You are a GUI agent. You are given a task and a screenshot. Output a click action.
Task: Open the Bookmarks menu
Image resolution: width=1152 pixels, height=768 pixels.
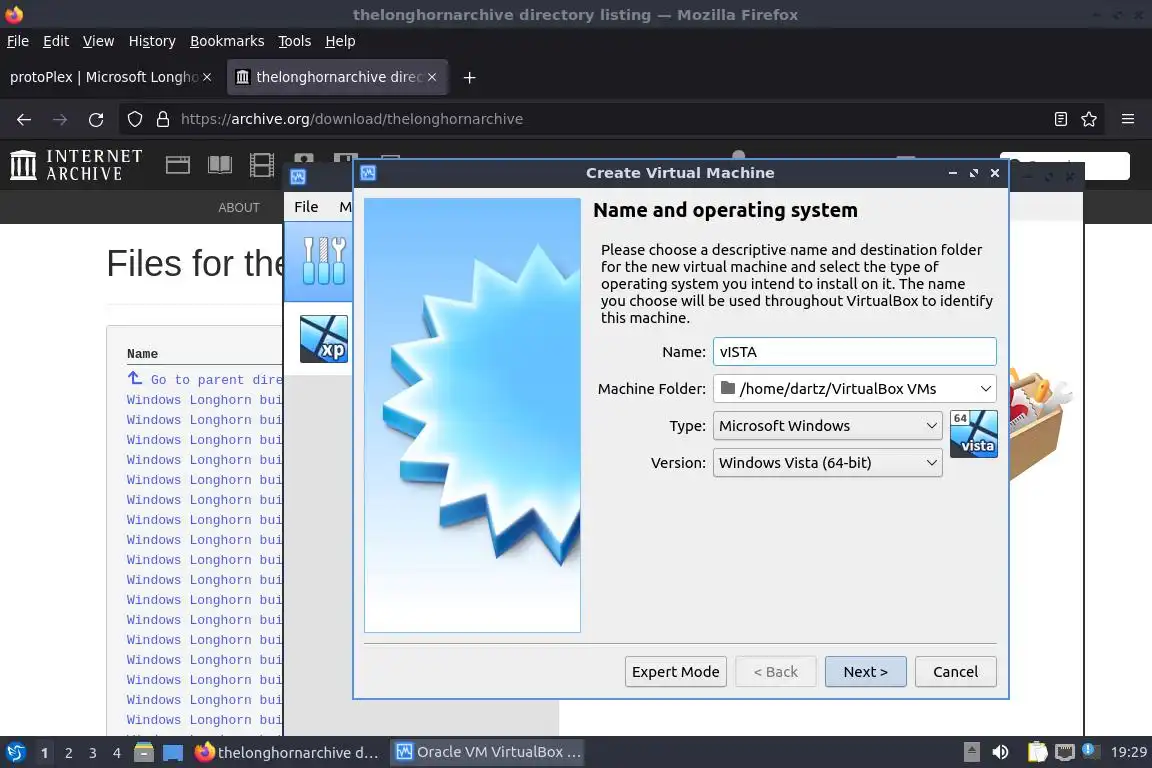click(x=227, y=41)
